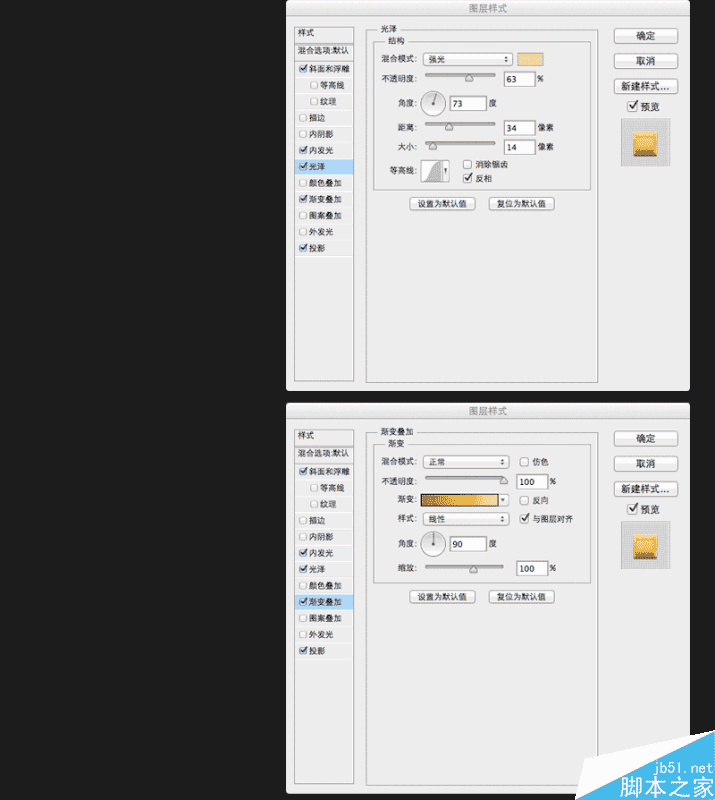Click 新建样式 button in lower dialog

coord(646,489)
